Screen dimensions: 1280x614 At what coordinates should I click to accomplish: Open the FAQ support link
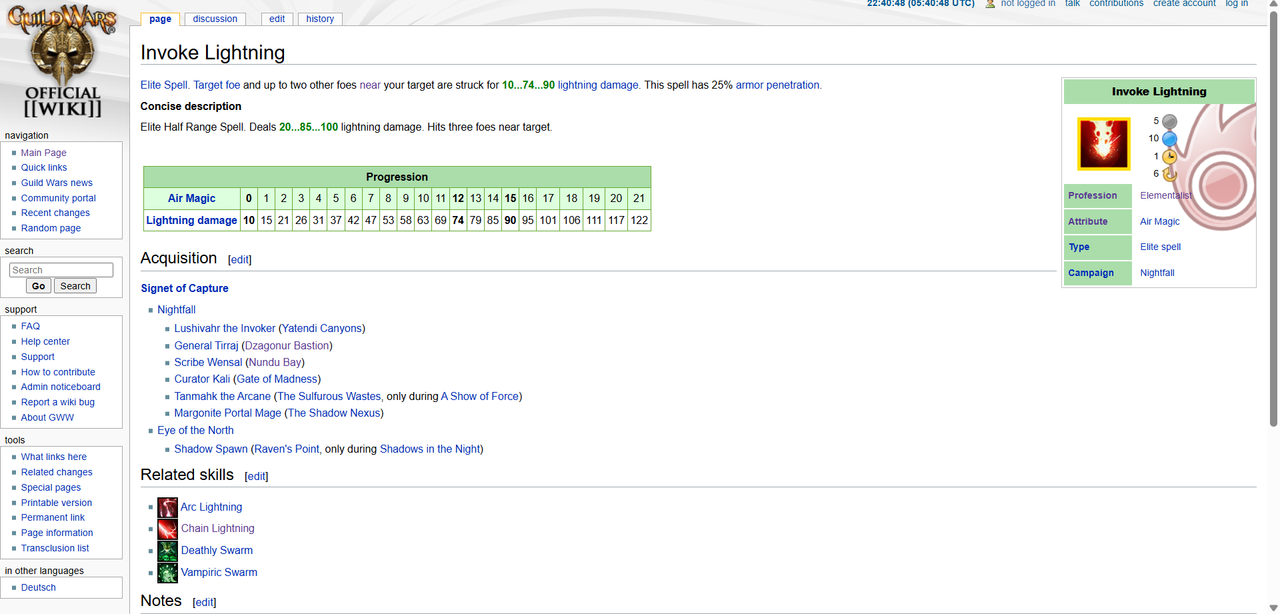[31, 326]
